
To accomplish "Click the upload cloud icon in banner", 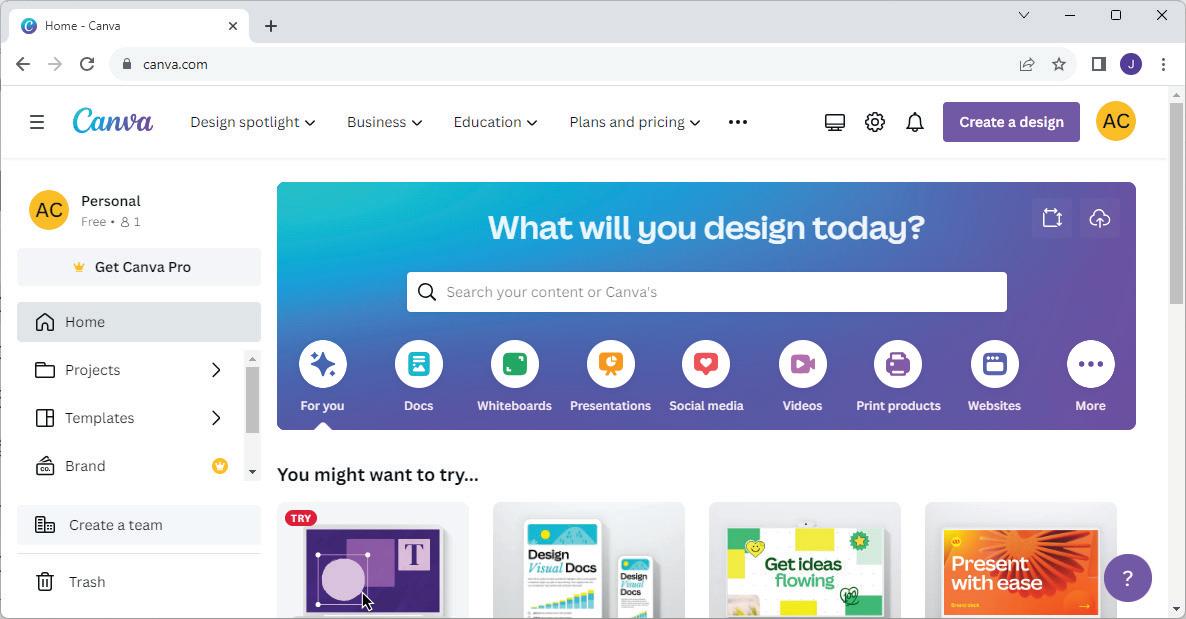I will (x=1100, y=218).
